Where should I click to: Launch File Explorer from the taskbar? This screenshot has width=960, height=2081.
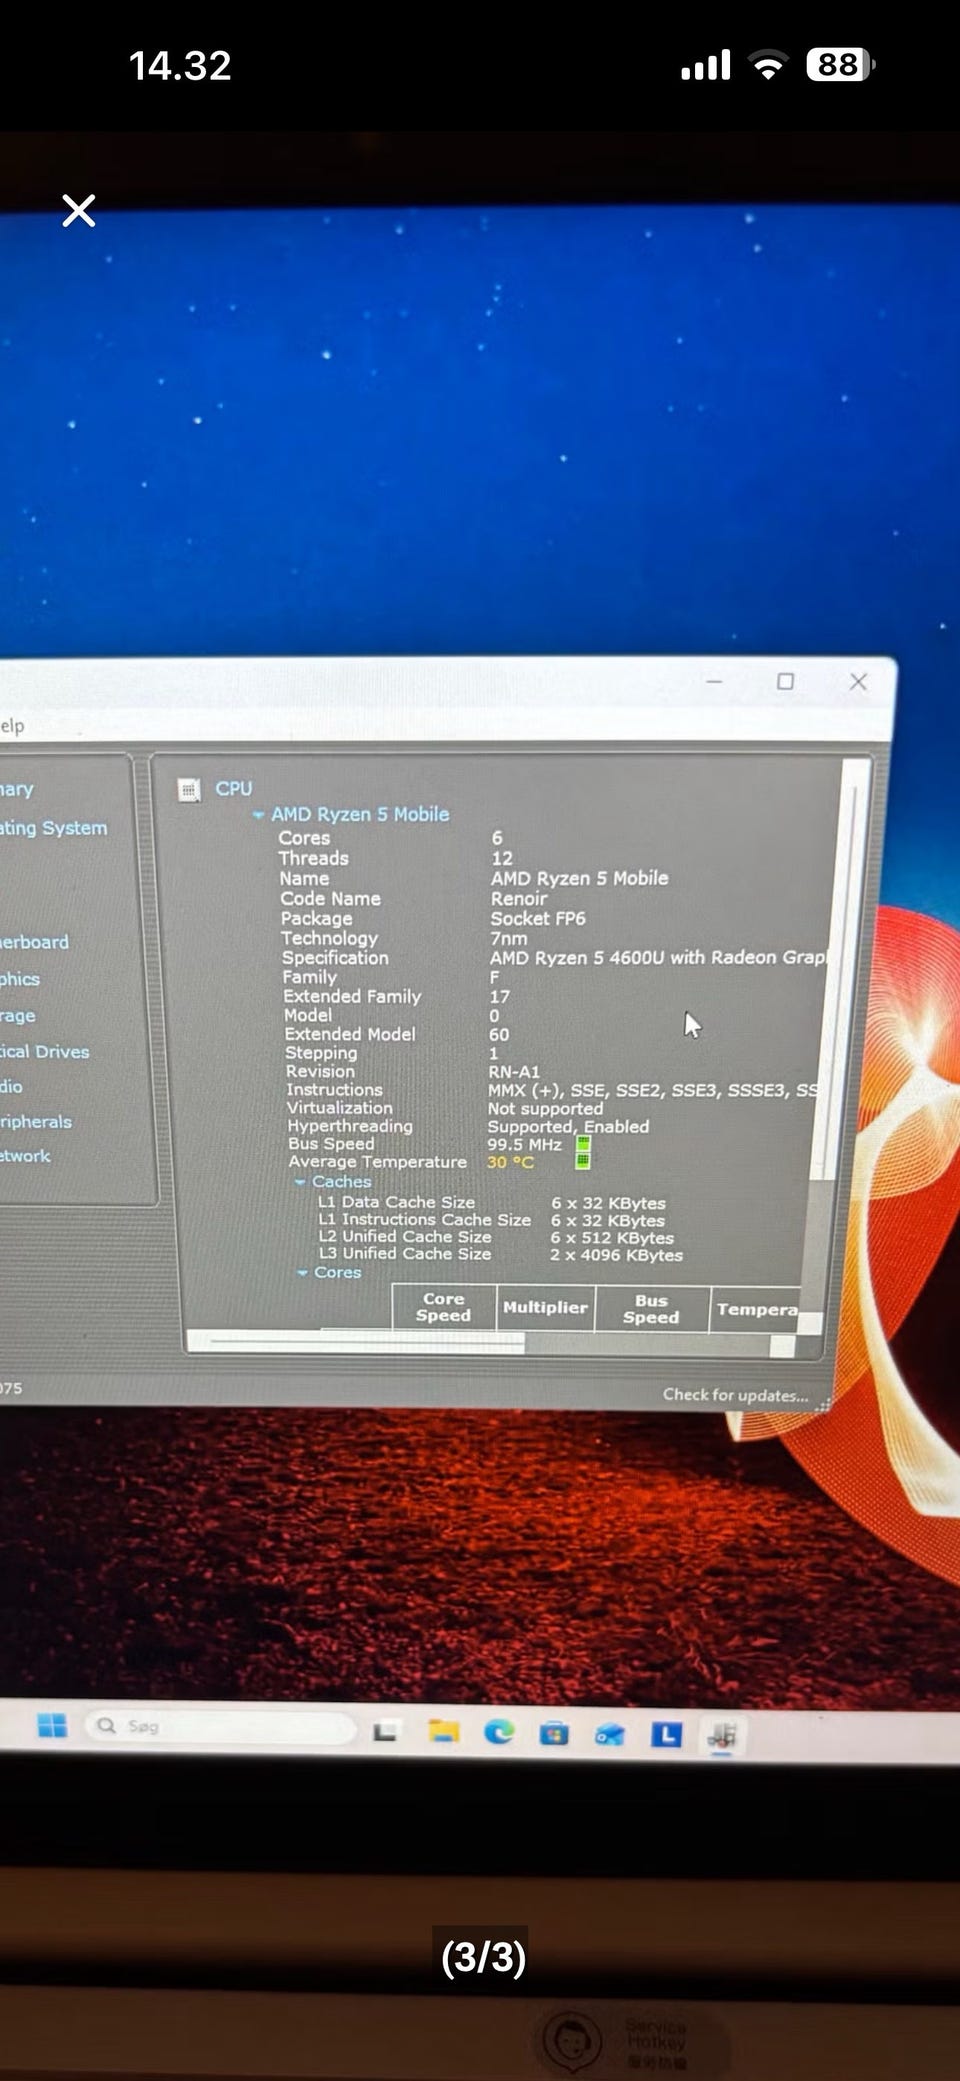(x=443, y=1731)
